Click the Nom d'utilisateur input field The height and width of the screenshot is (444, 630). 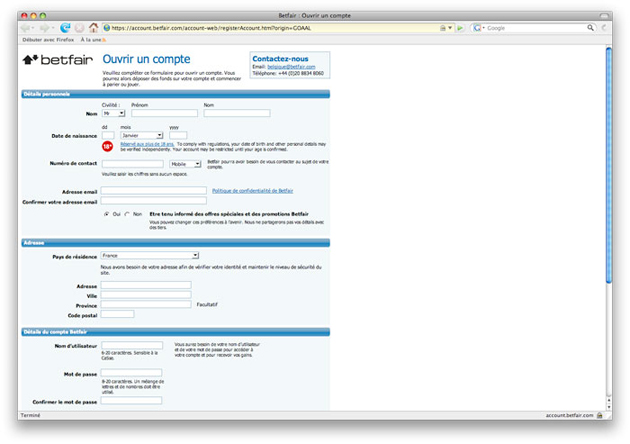coord(132,345)
